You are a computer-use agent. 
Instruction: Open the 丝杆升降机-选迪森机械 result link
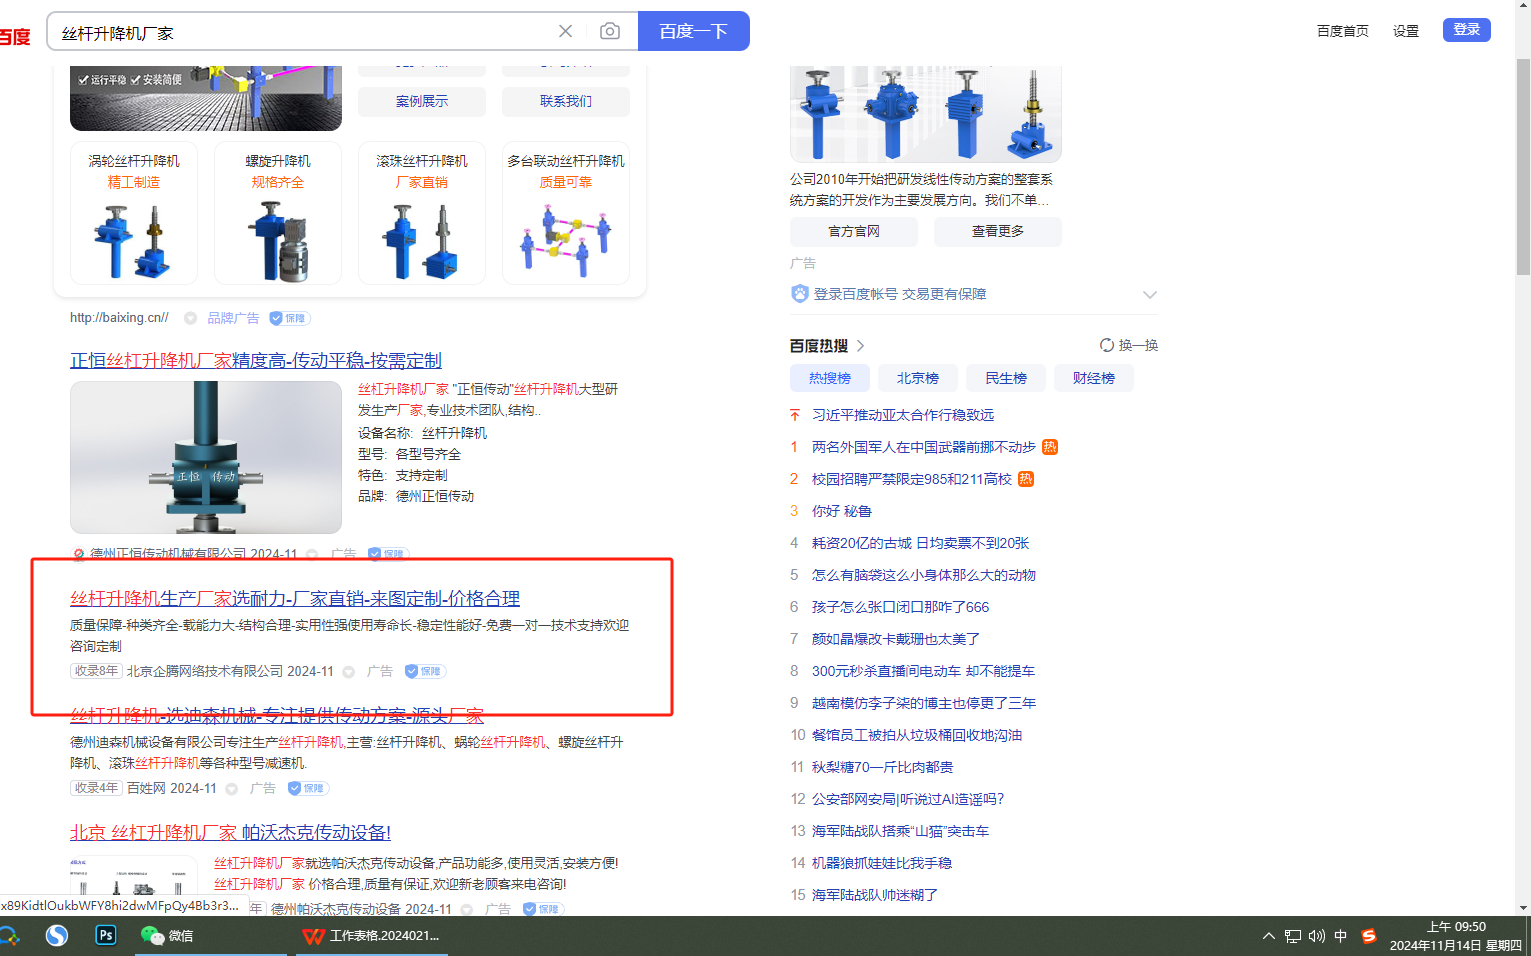(x=277, y=715)
